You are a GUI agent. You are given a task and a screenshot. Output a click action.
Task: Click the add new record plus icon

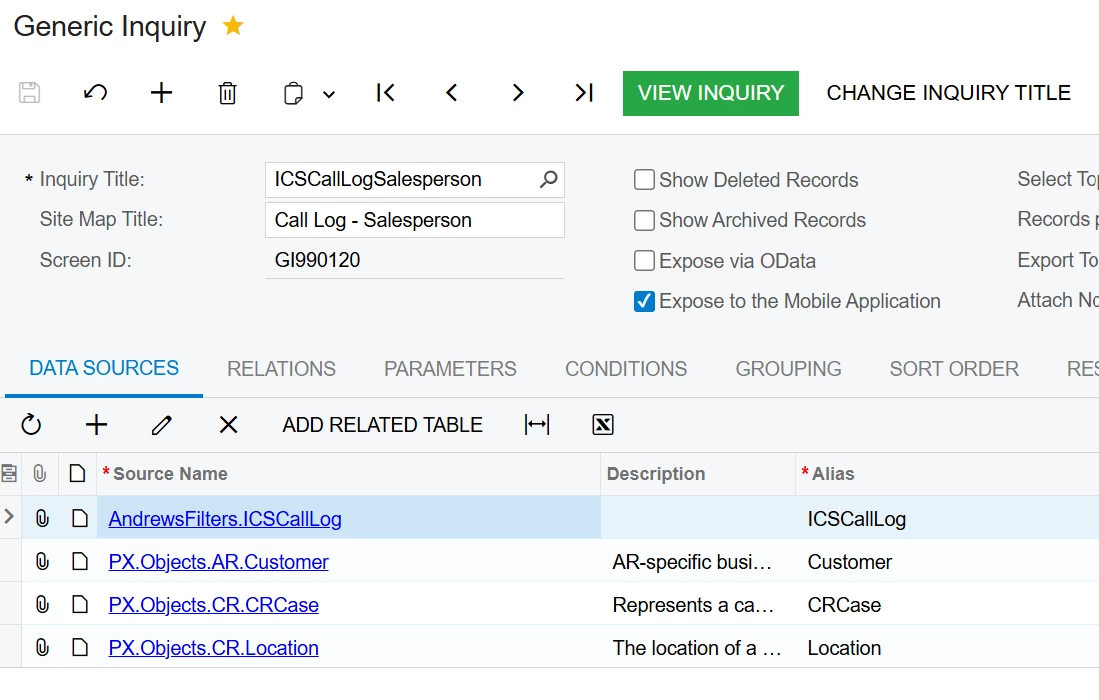pos(161,93)
